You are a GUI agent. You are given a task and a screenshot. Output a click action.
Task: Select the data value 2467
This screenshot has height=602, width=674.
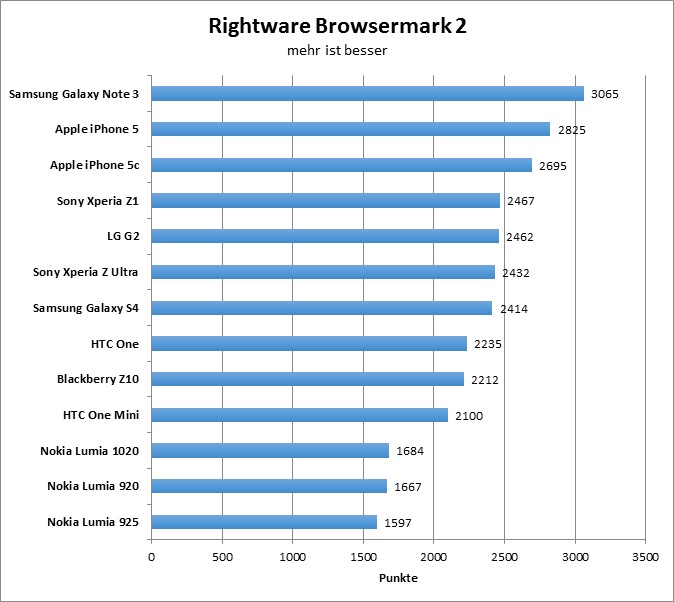point(521,201)
